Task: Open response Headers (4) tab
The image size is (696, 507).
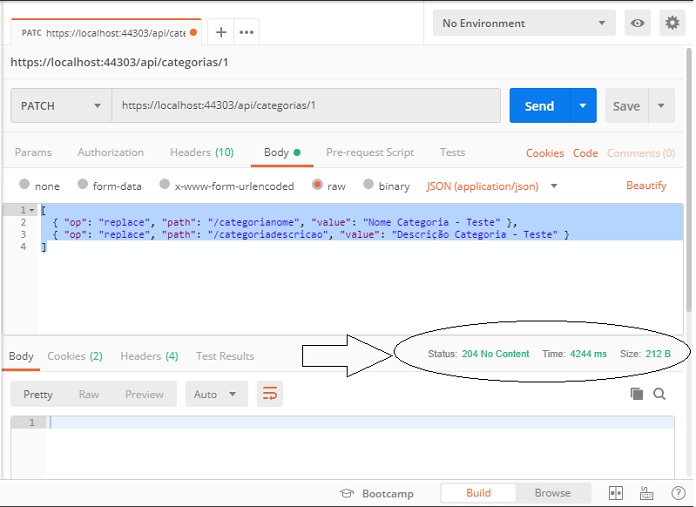Action: (149, 356)
